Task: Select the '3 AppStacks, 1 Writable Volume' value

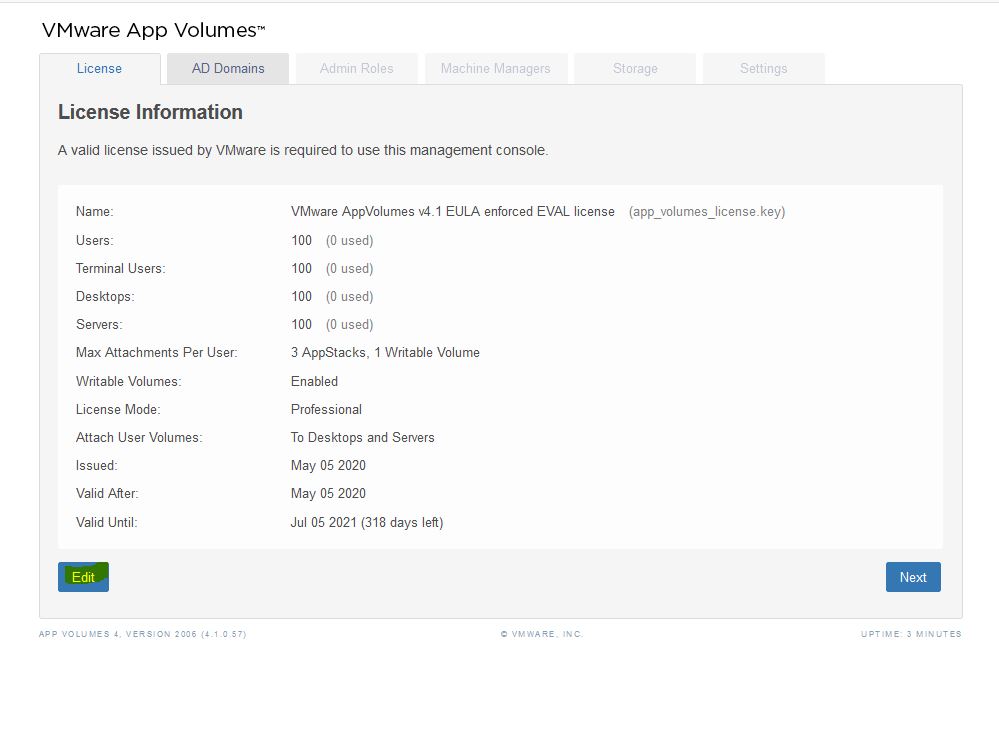Action: 385,352
